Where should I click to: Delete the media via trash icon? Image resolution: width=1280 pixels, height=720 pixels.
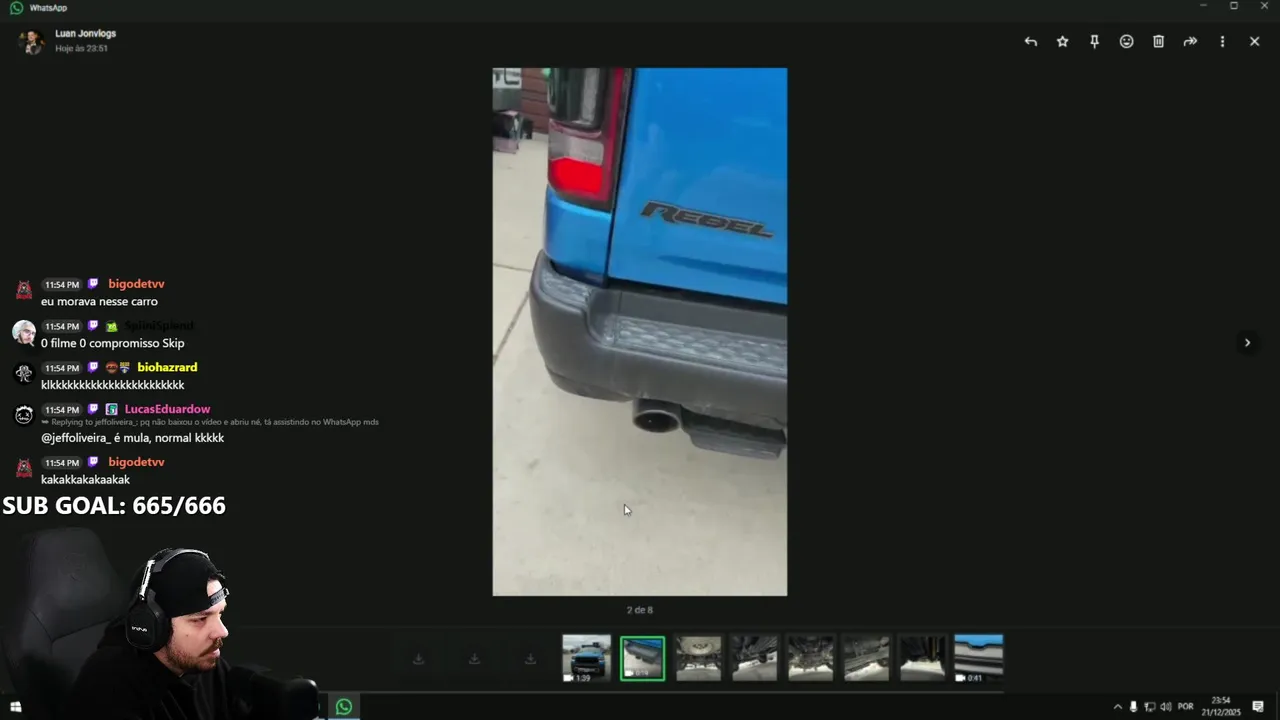click(x=1159, y=41)
